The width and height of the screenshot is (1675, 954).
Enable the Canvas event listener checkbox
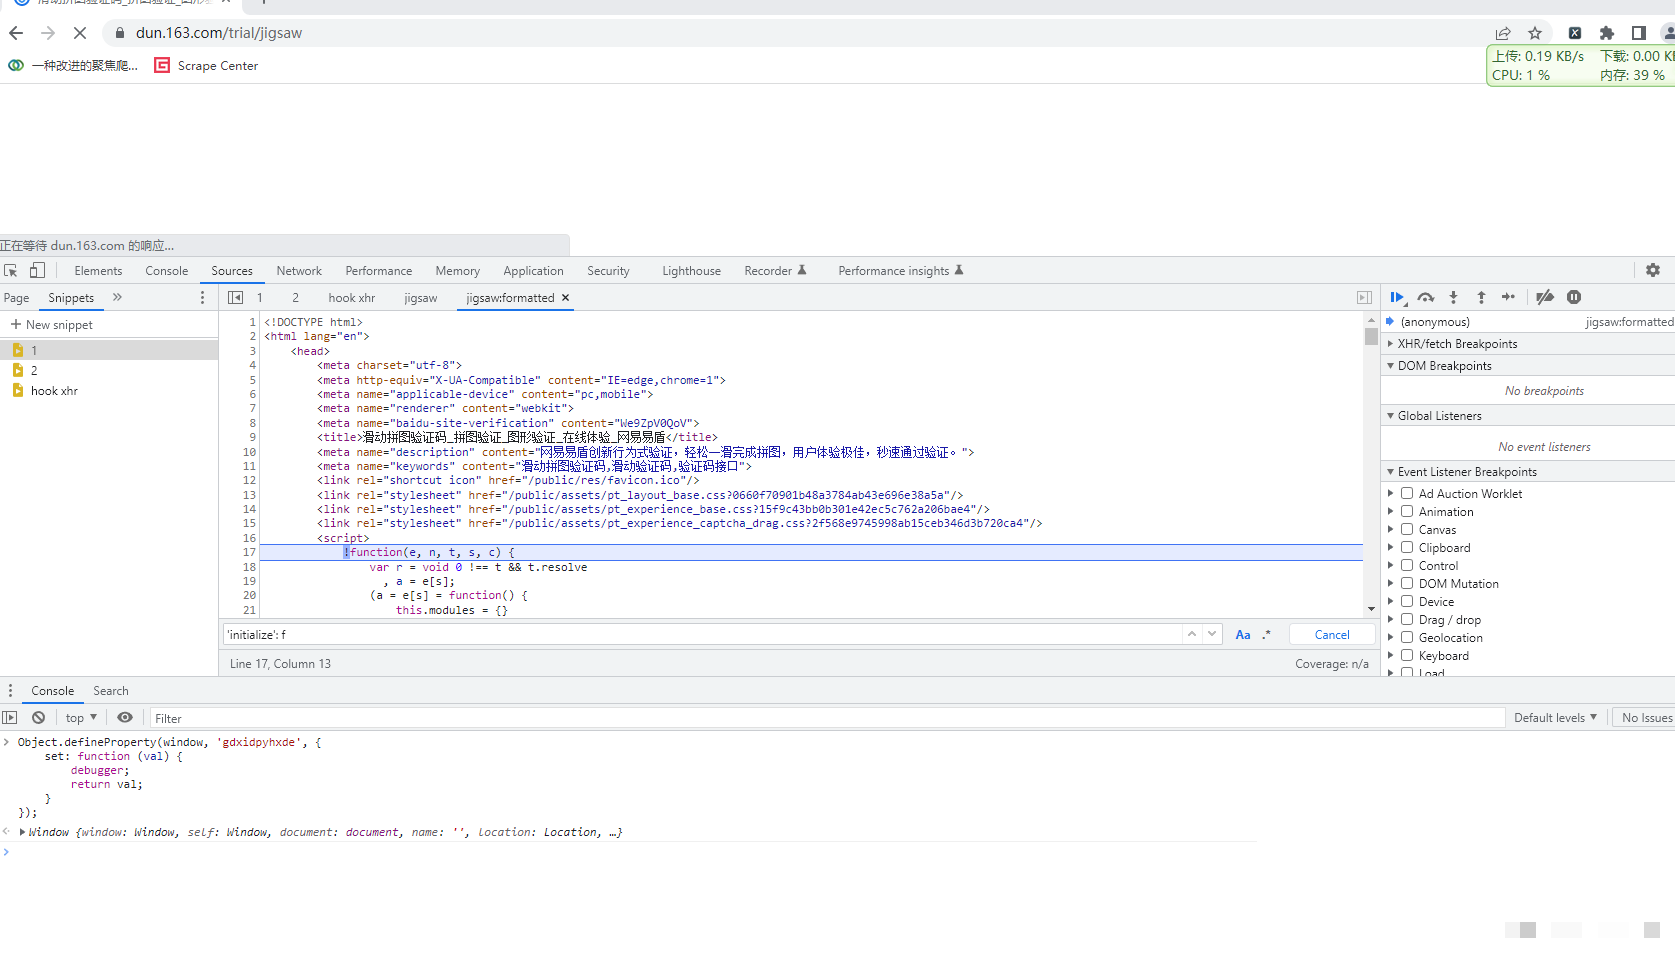pyautogui.click(x=1407, y=529)
